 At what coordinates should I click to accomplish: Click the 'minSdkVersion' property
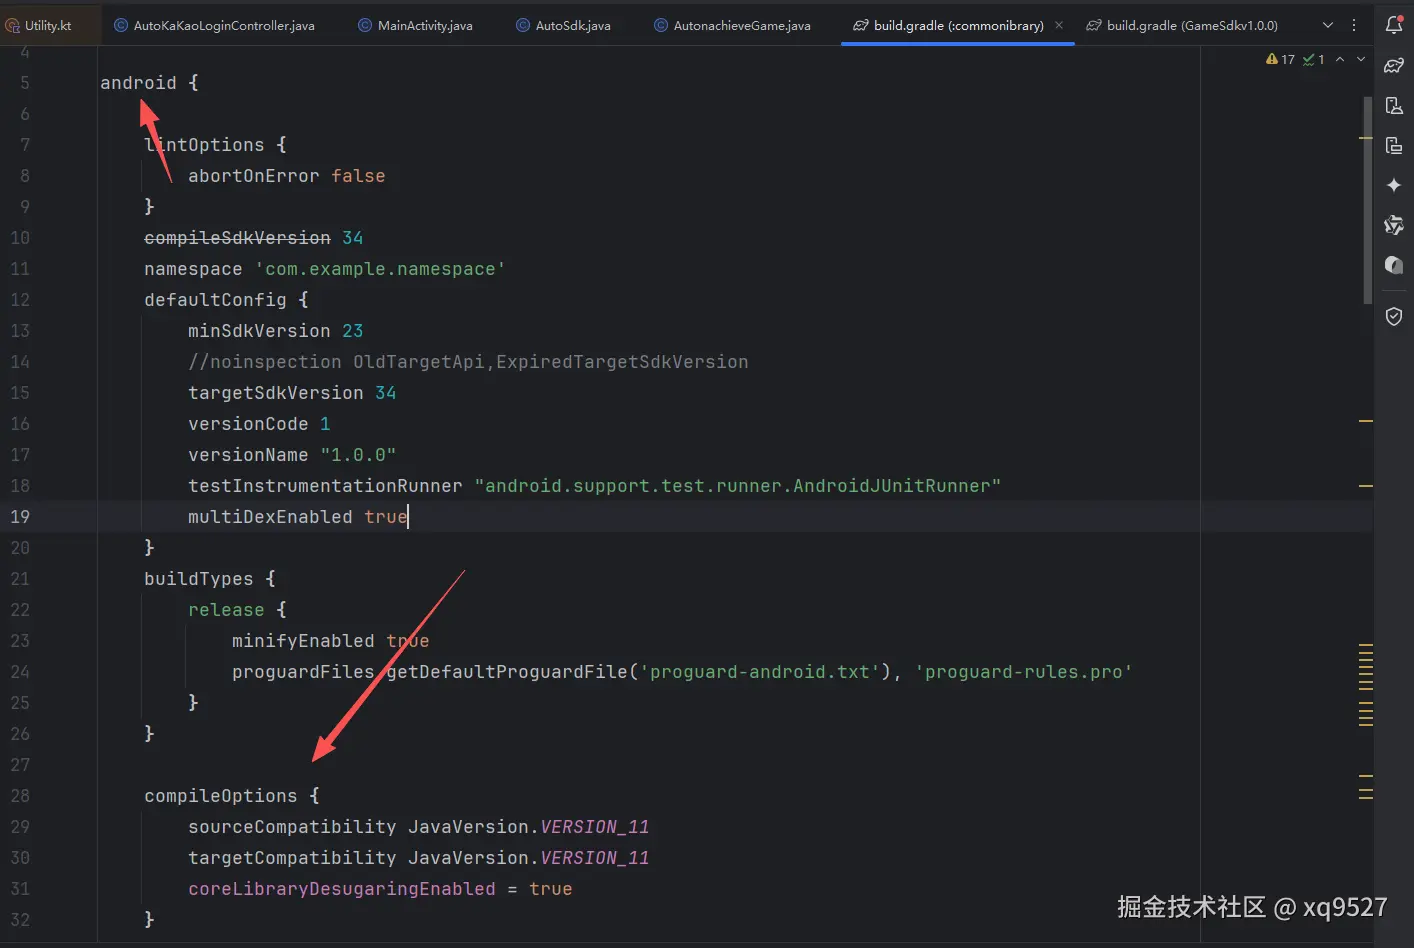pos(259,331)
